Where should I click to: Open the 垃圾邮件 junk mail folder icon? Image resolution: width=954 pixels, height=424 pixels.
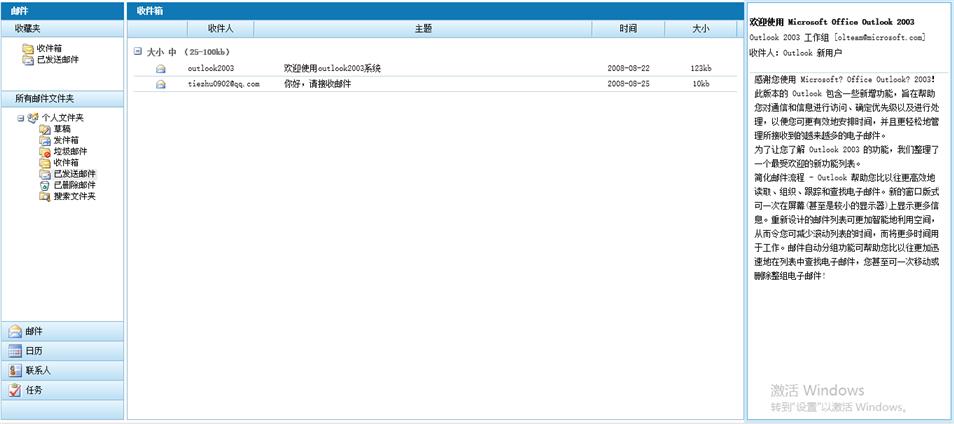[44, 151]
